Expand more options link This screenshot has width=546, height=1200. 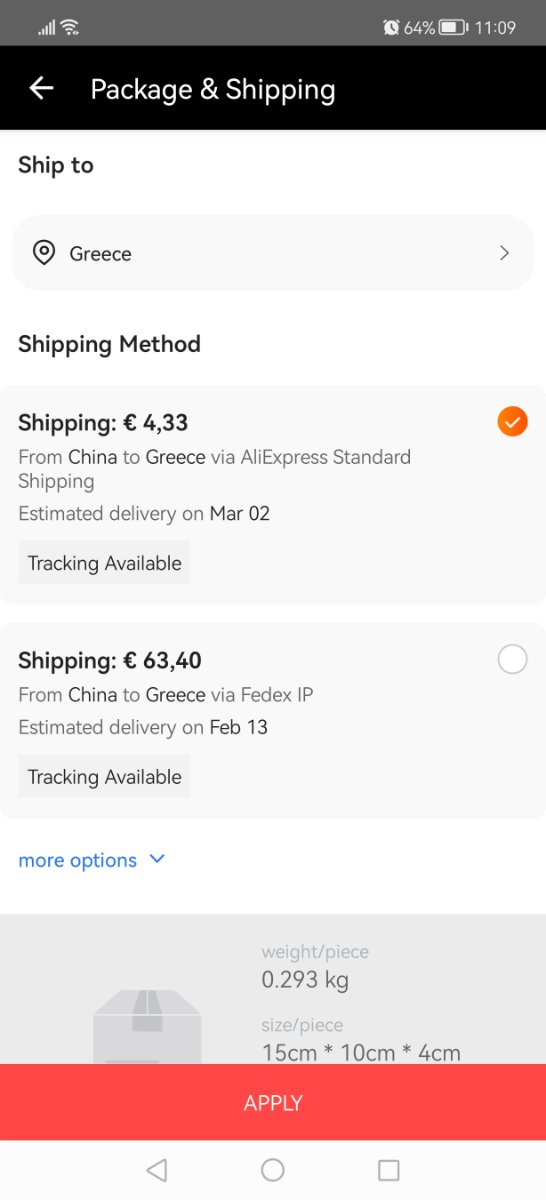click(x=78, y=860)
